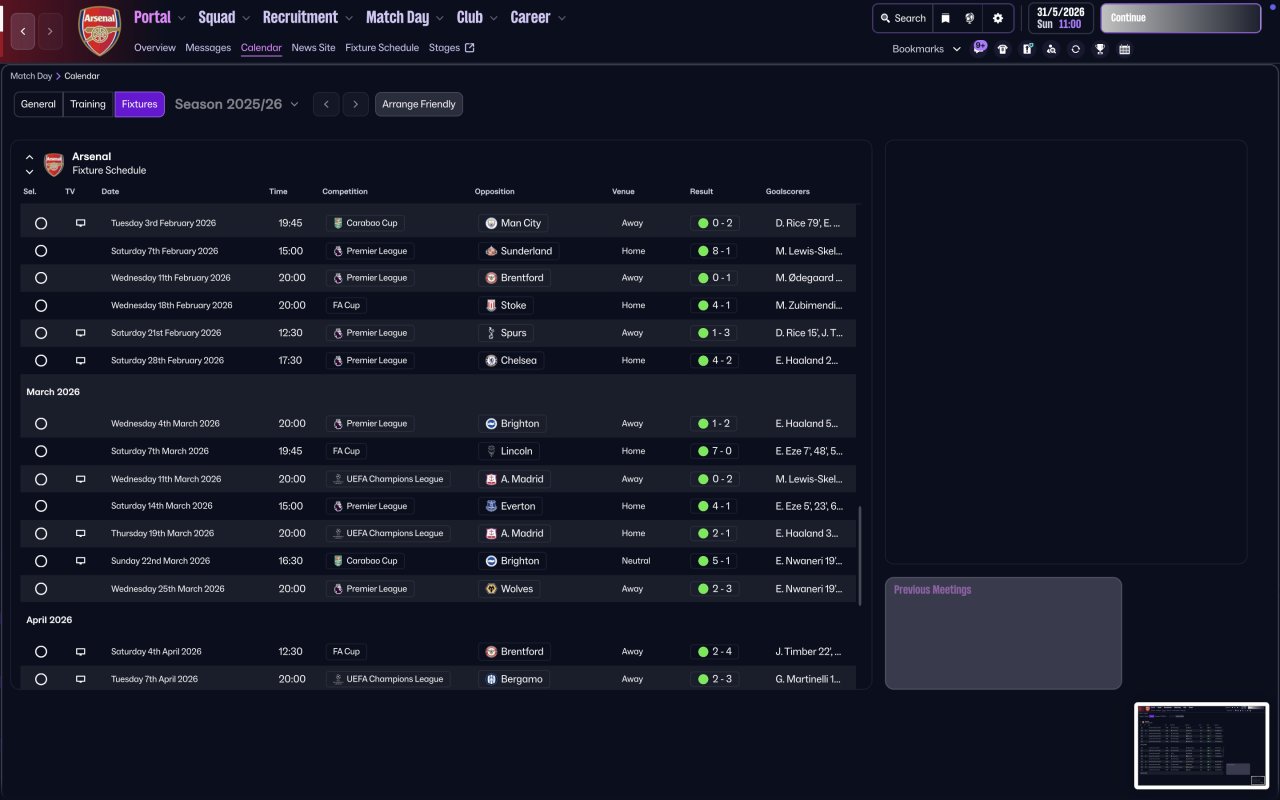
Task: Open the Season 2025/26 dropdown
Action: pos(237,104)
